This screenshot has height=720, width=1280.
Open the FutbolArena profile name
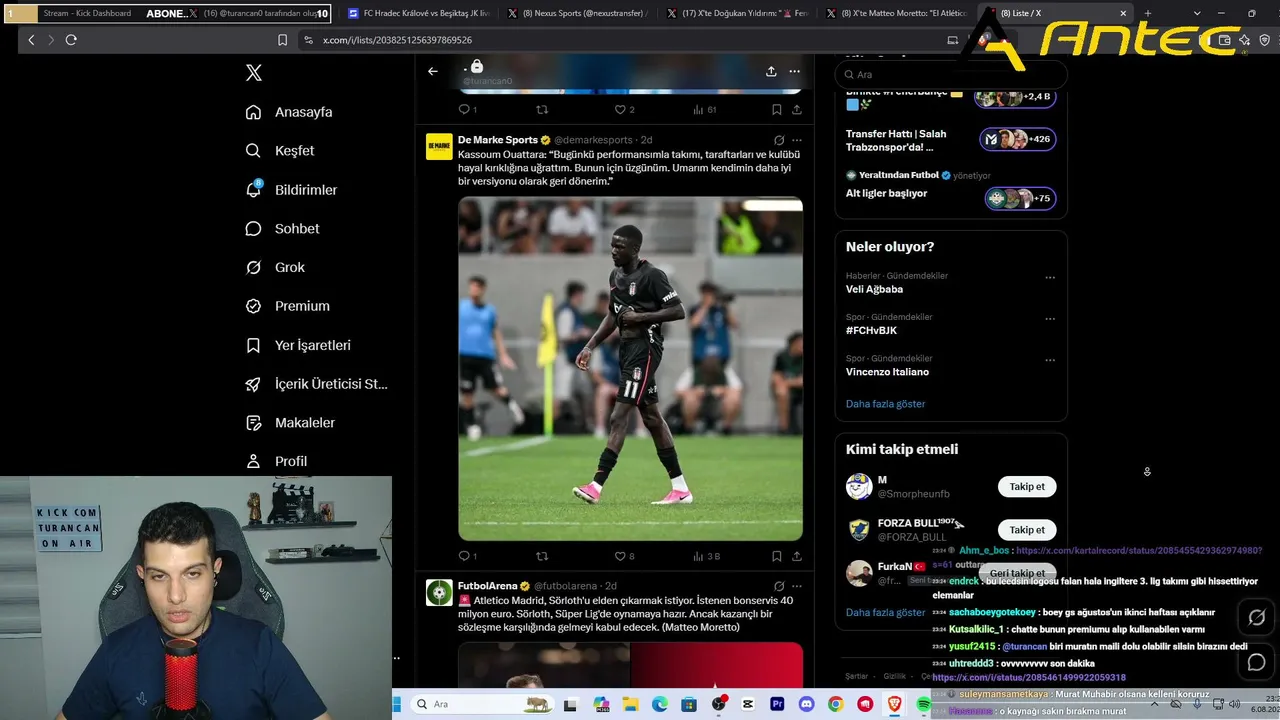point(488,586)
